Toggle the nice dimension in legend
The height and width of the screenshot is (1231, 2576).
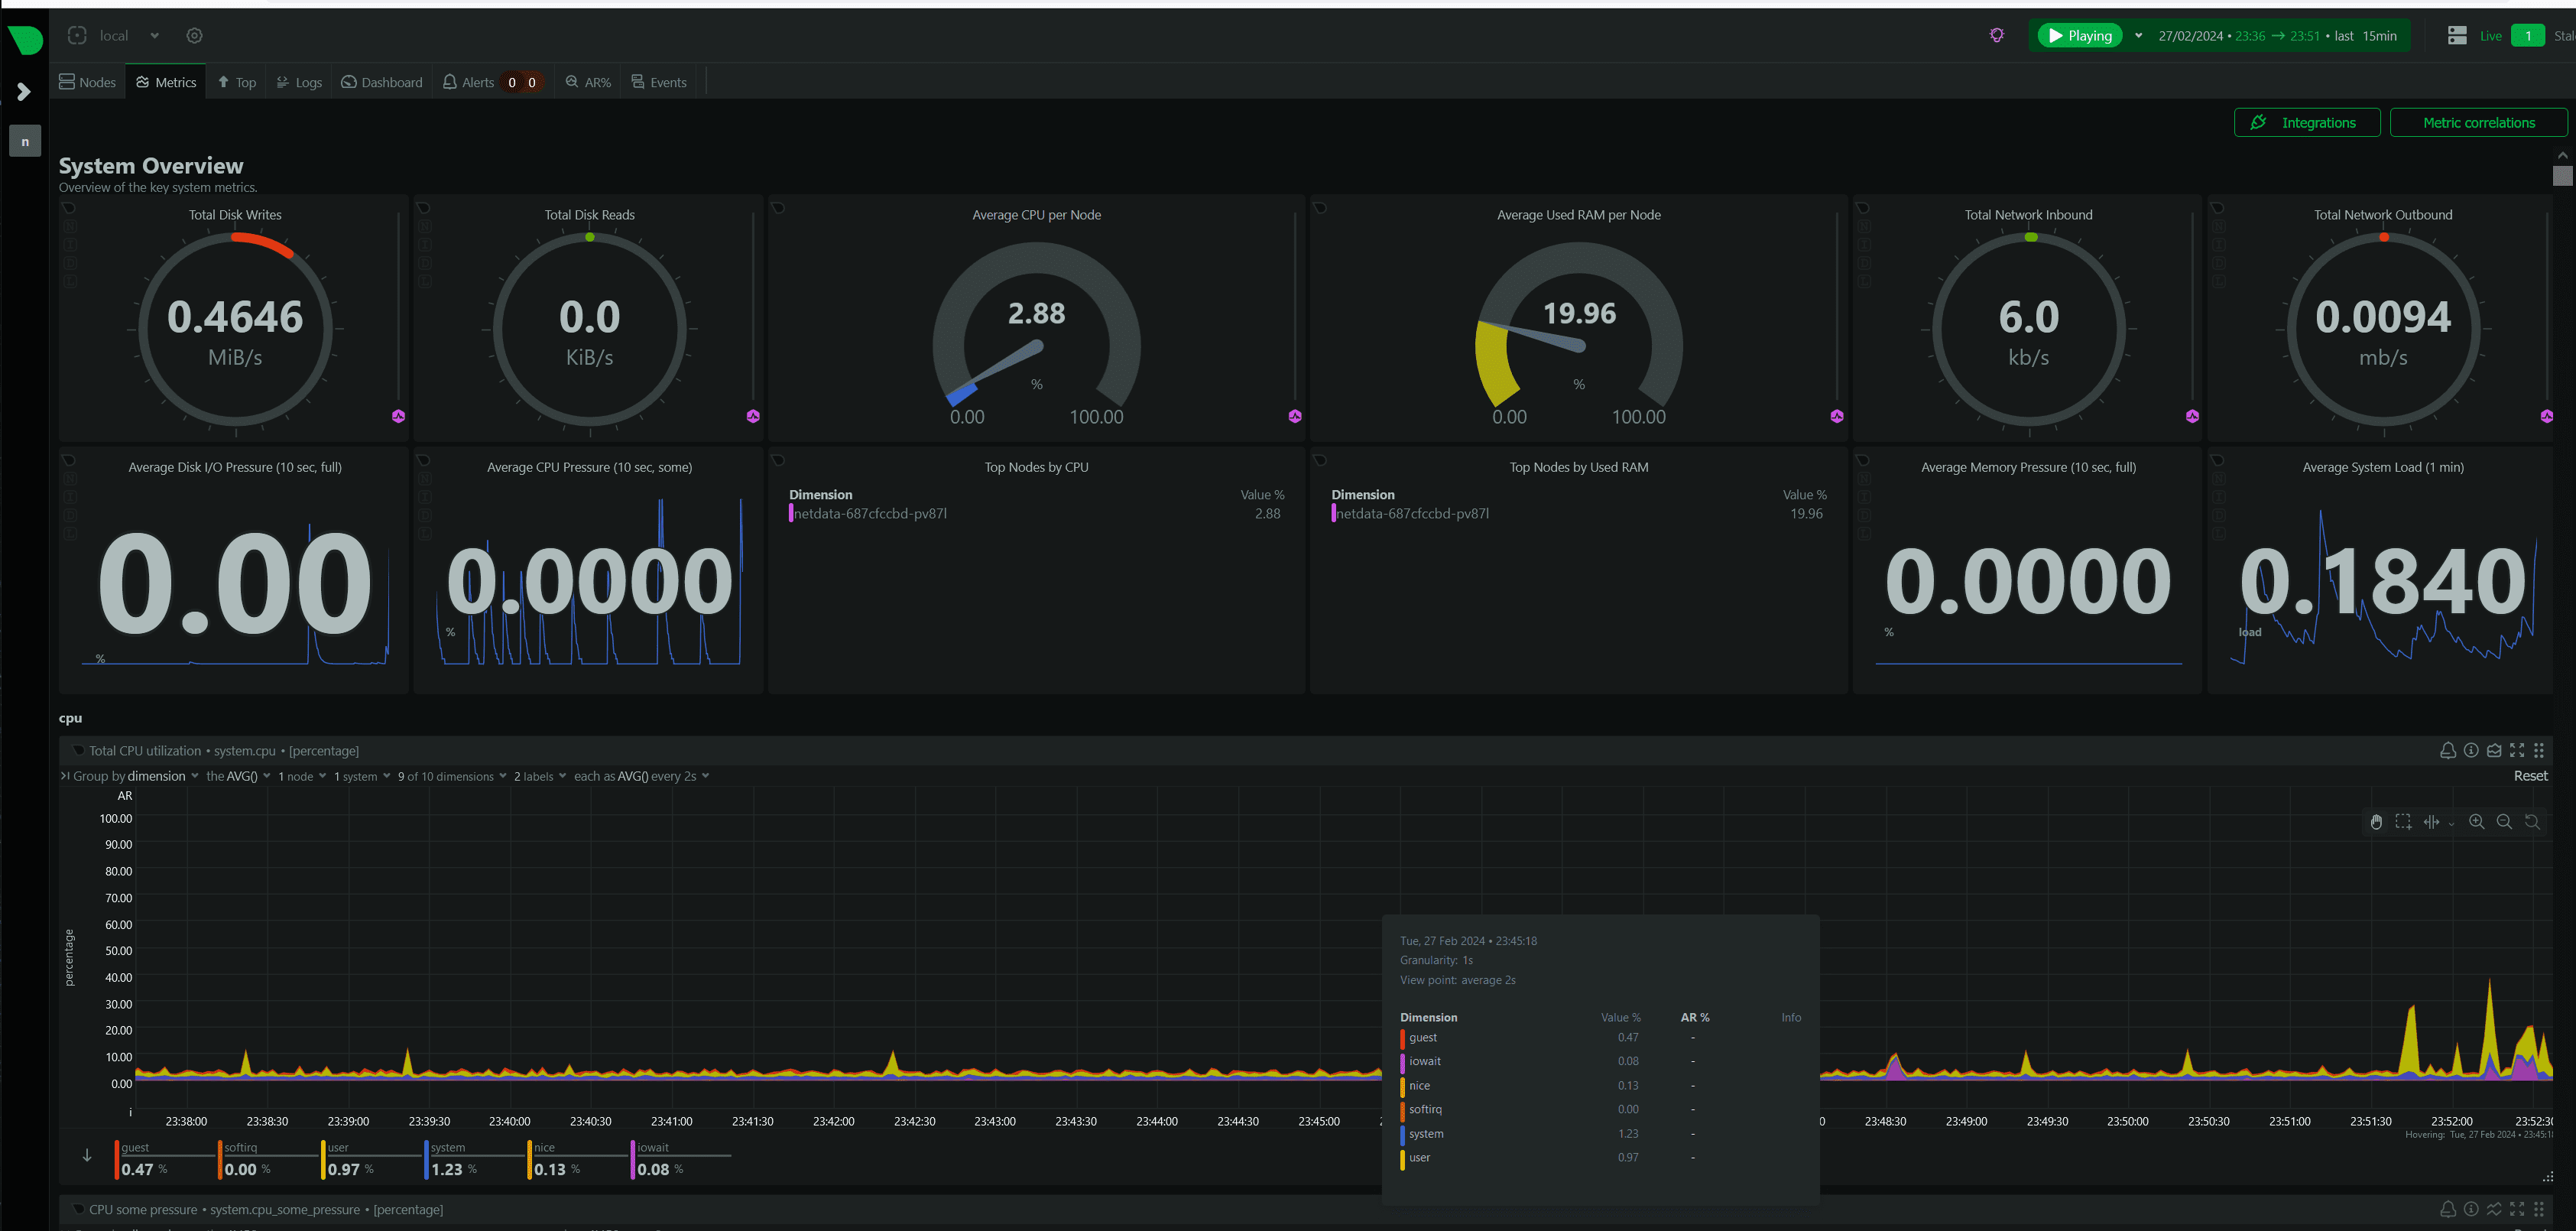(x=577, y=1160)
